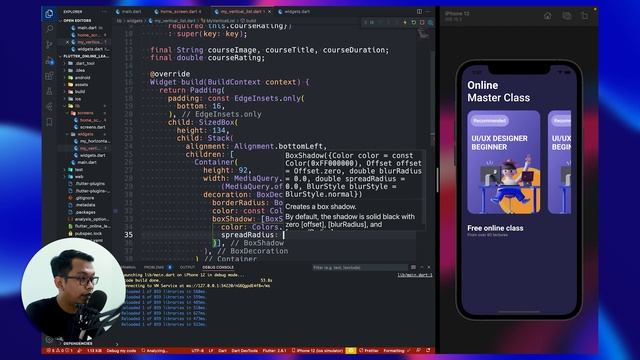Switch to home_screen.dart editor tab
This screenshot has width=640, height=360.
[x=178, y=12]
